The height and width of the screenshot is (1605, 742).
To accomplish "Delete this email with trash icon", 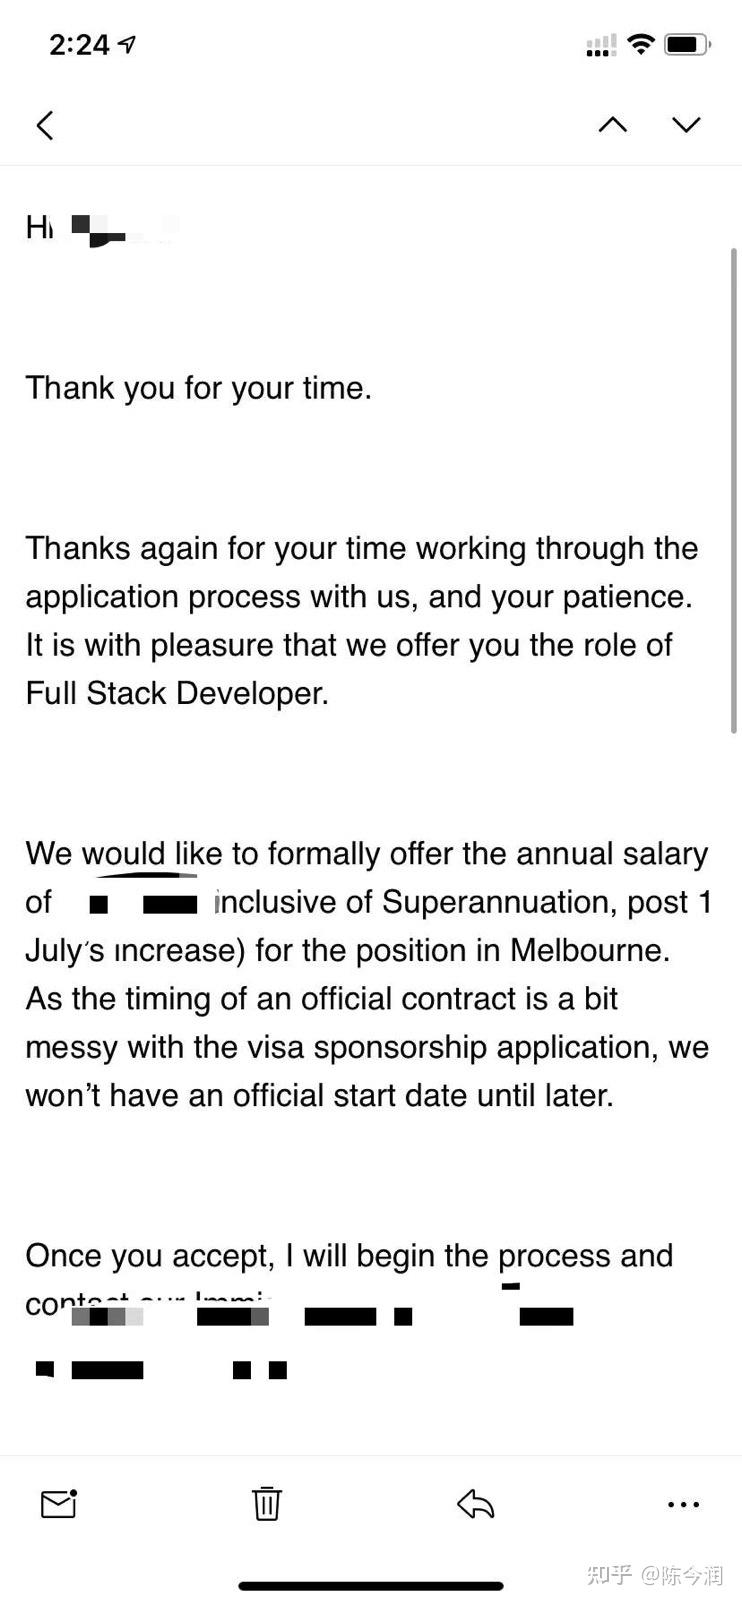I will coord(266,1503).
